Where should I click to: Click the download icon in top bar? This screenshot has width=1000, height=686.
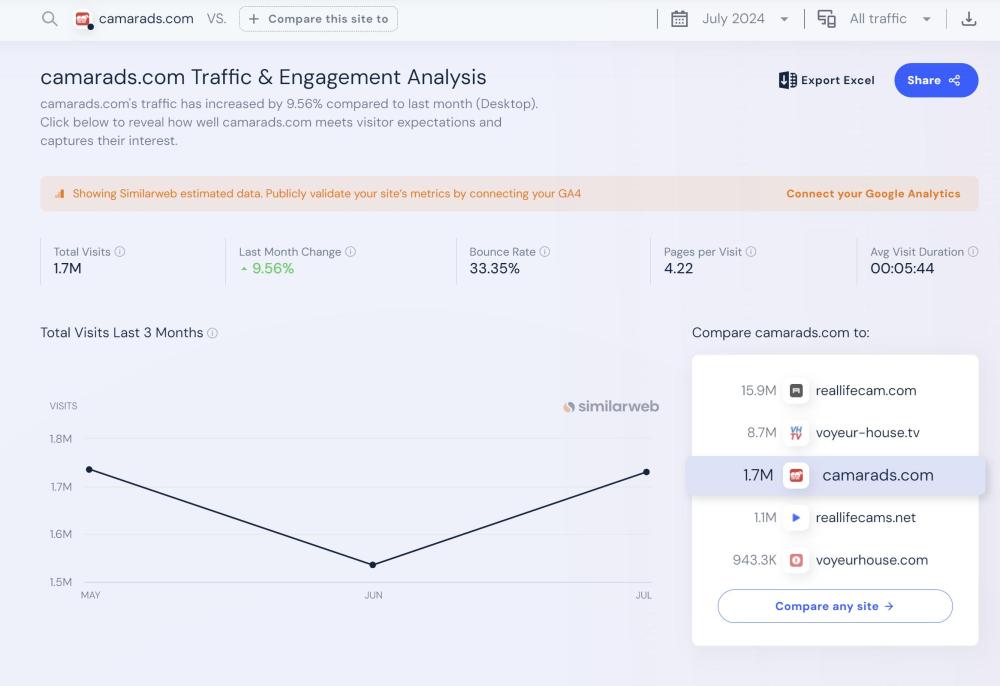click(x=968, y=19)
